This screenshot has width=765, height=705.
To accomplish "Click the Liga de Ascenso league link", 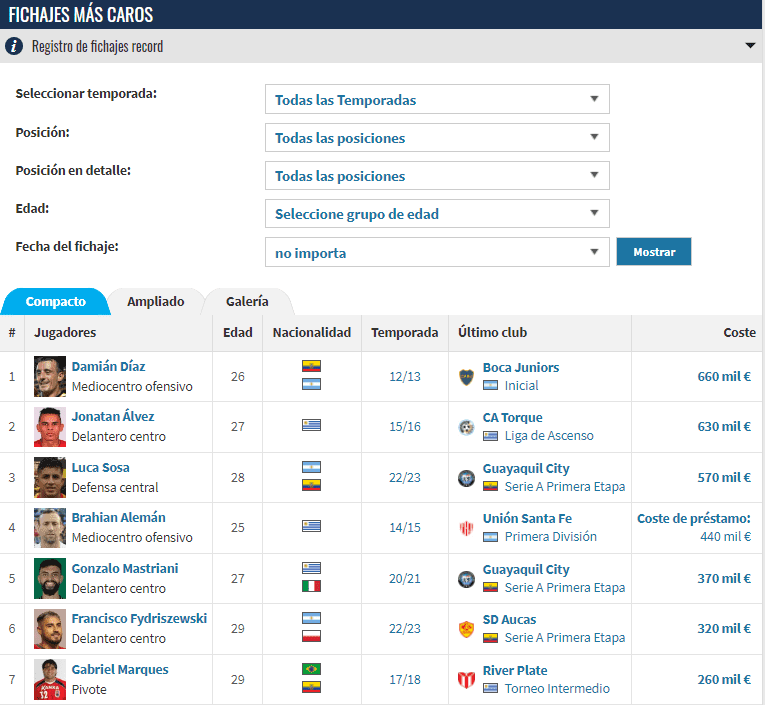I will 549,436.
